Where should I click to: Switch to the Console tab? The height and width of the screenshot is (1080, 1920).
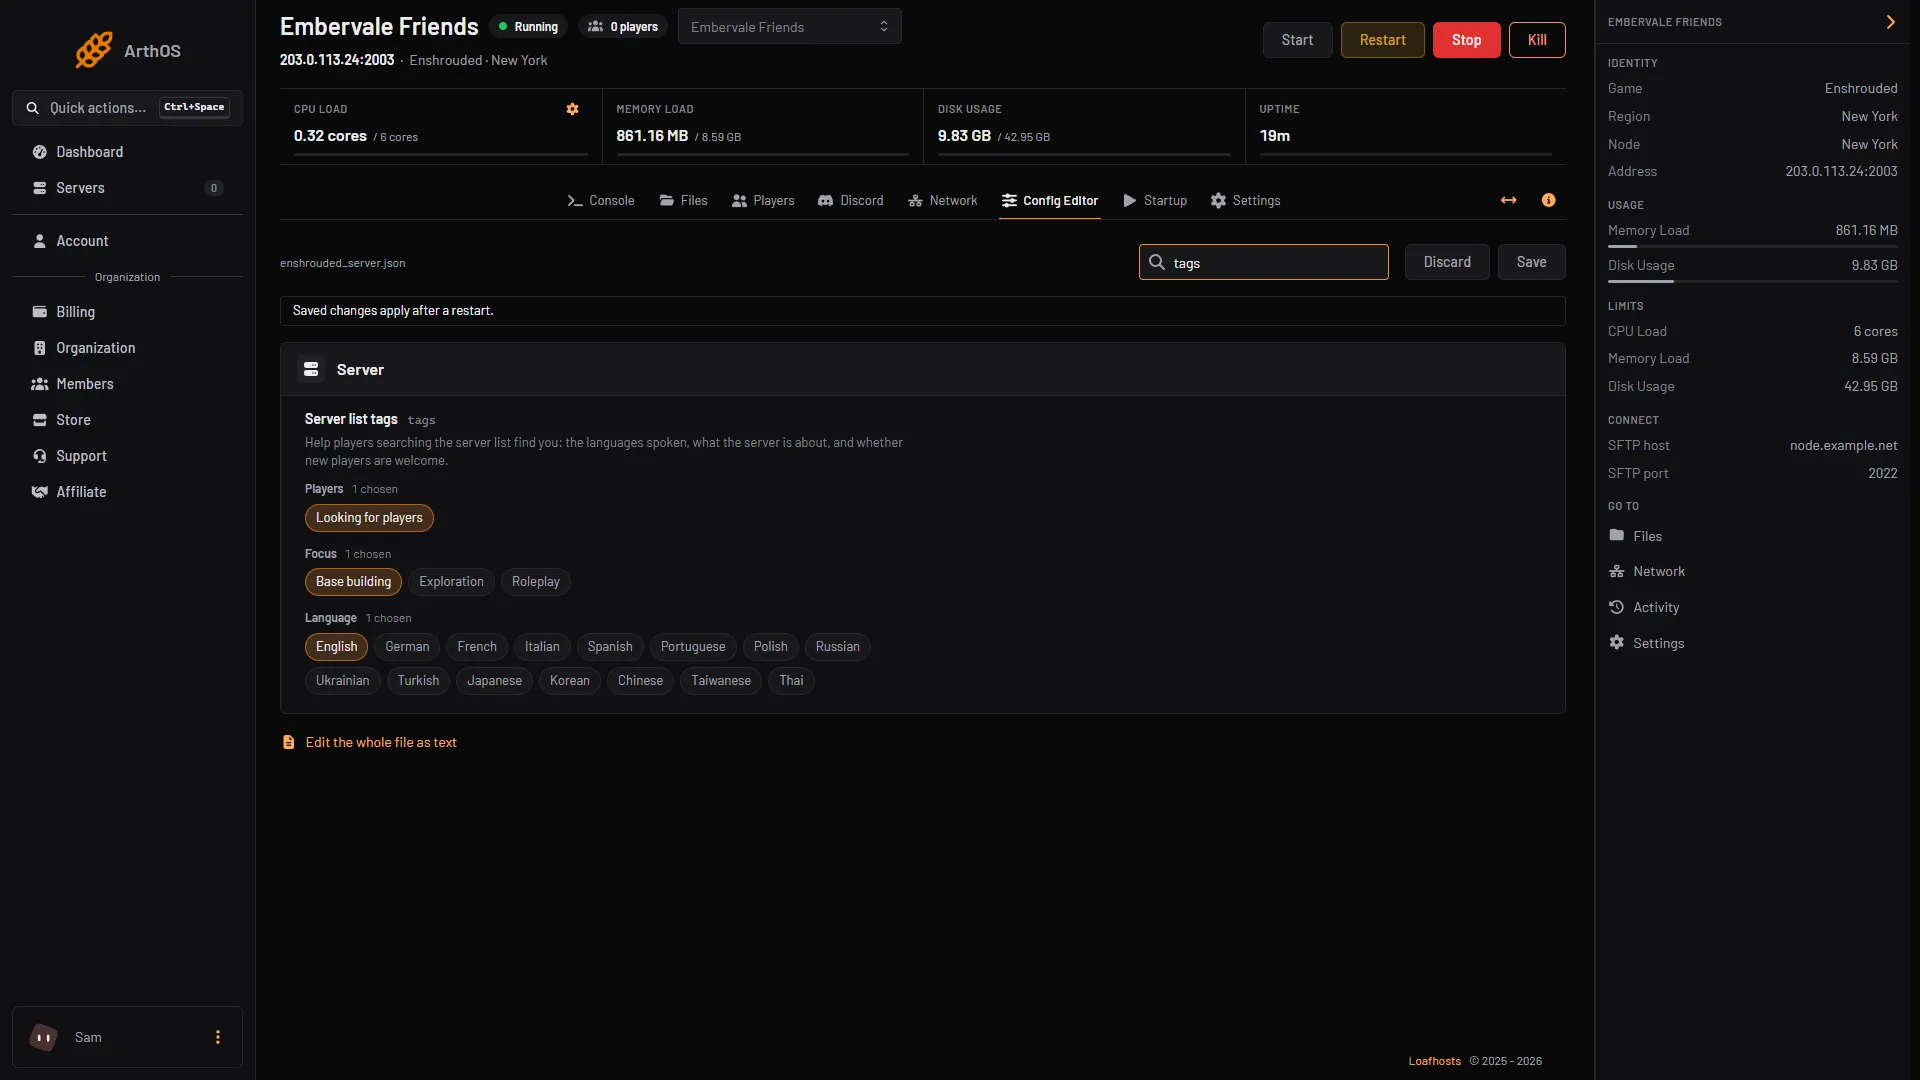click(x=601, y=200)
